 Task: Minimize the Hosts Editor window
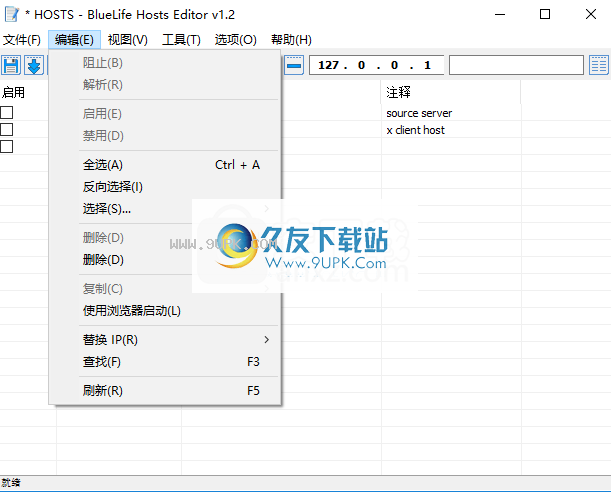(500, 14)
